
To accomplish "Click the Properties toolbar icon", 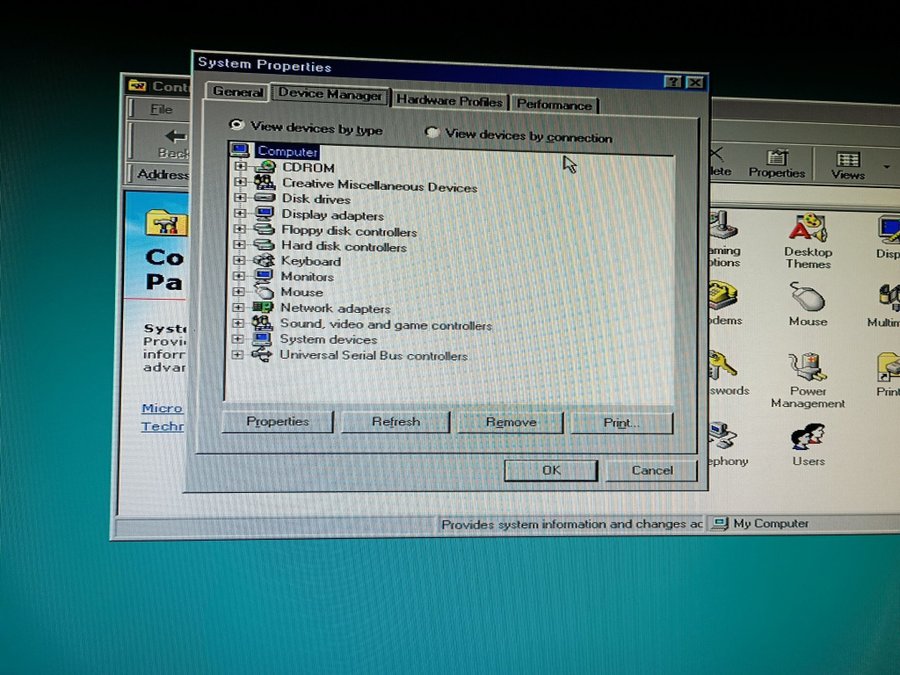I will 777,163.
